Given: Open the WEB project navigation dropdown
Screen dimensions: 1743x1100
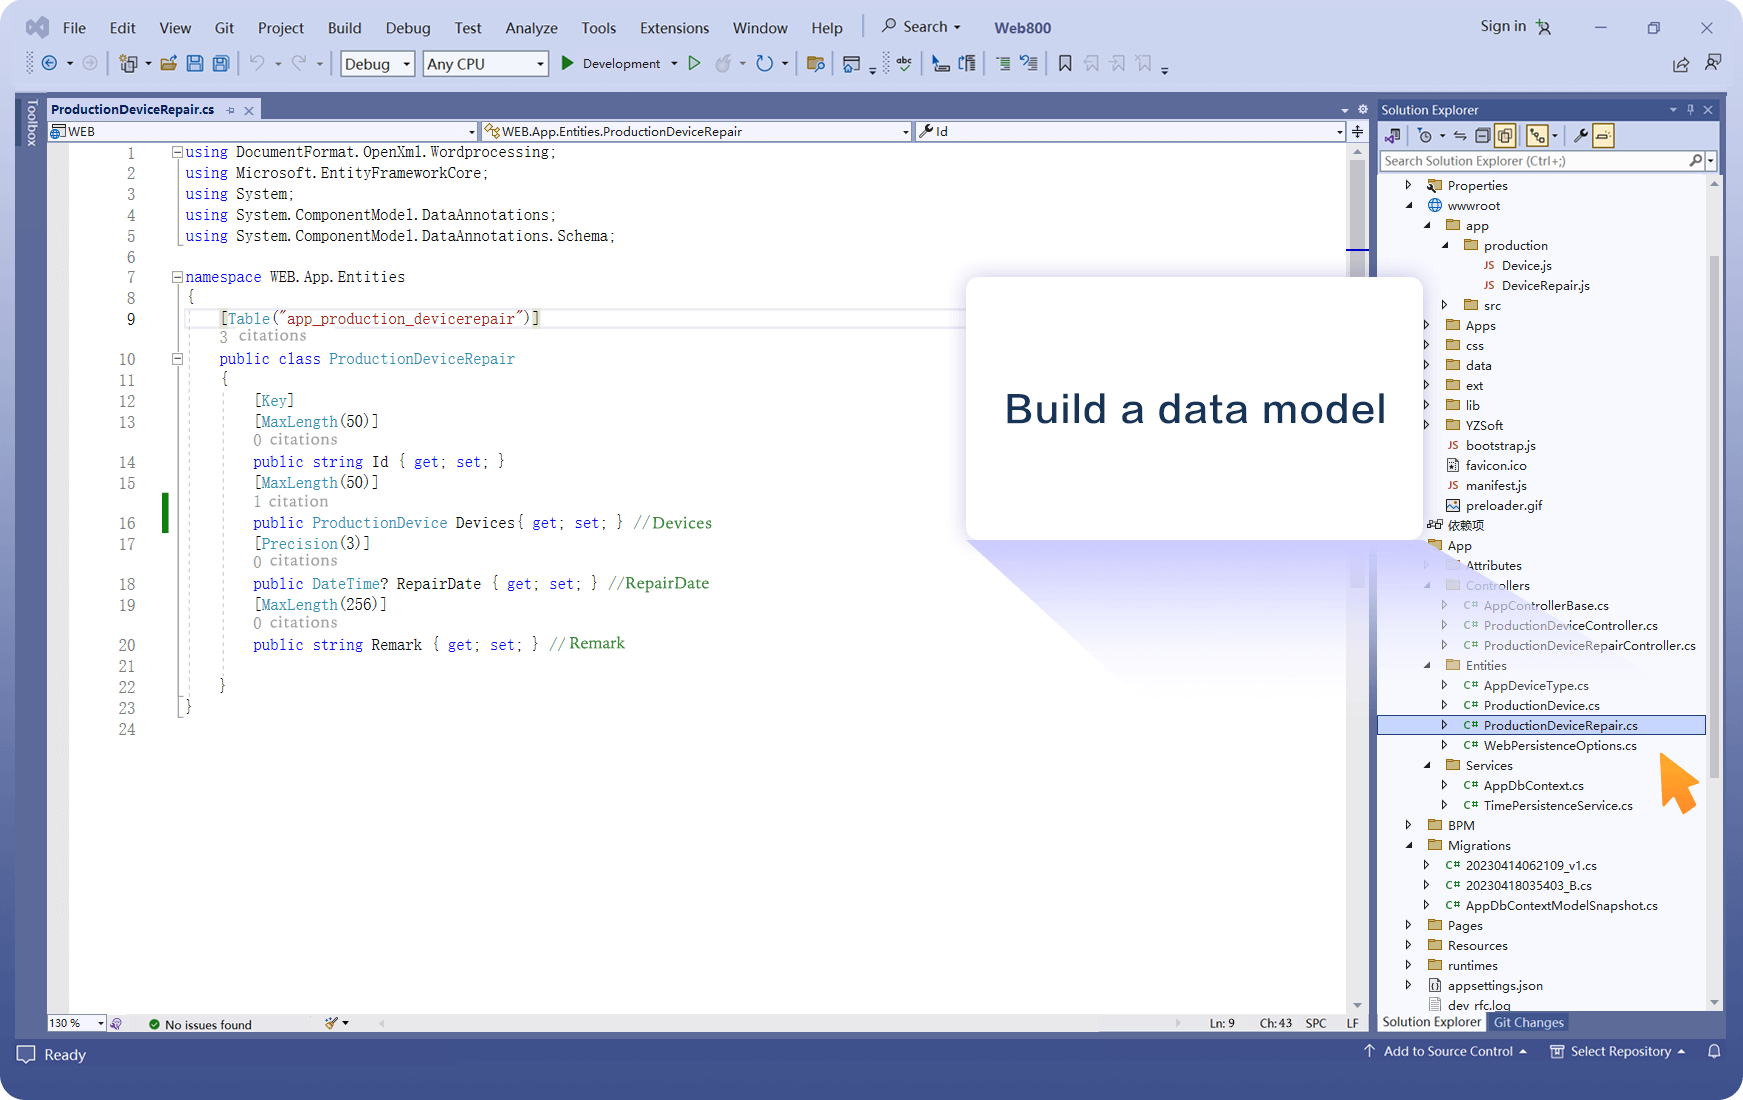Looking at the screenshot, I should click(x=263, y=131).
